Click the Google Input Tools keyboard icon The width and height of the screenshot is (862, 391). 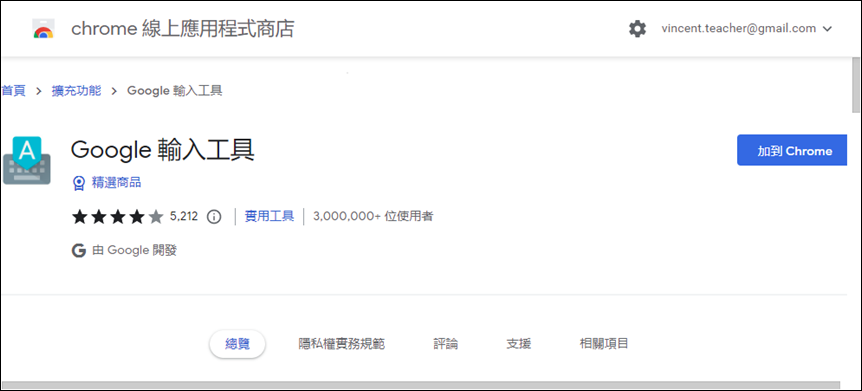point(26,160)
